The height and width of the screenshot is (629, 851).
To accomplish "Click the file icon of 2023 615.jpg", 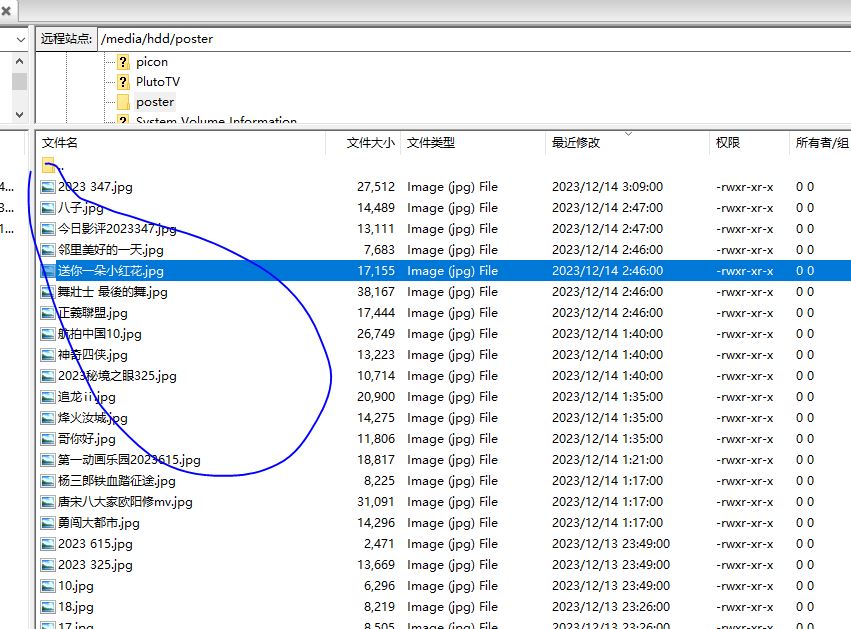I will (48, 544).
